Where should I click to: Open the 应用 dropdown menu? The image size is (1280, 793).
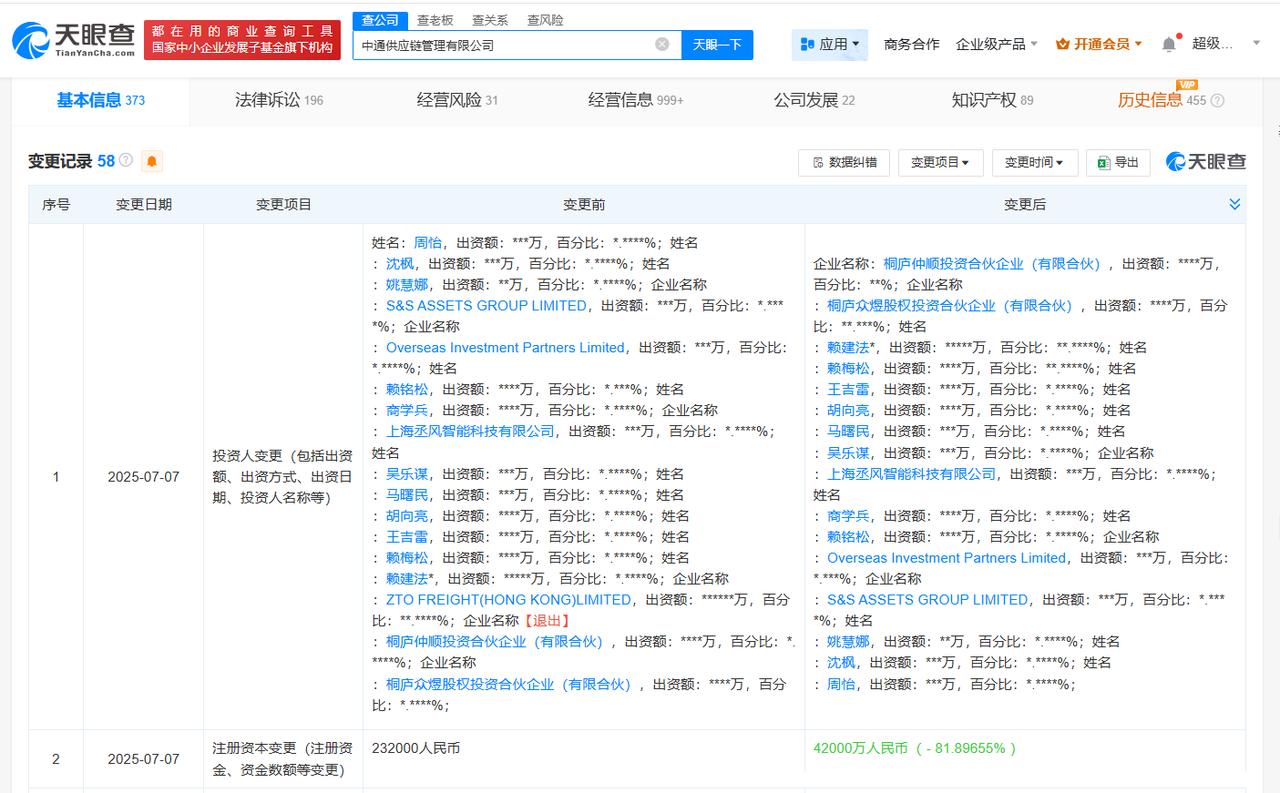click(x=830, y=44)
